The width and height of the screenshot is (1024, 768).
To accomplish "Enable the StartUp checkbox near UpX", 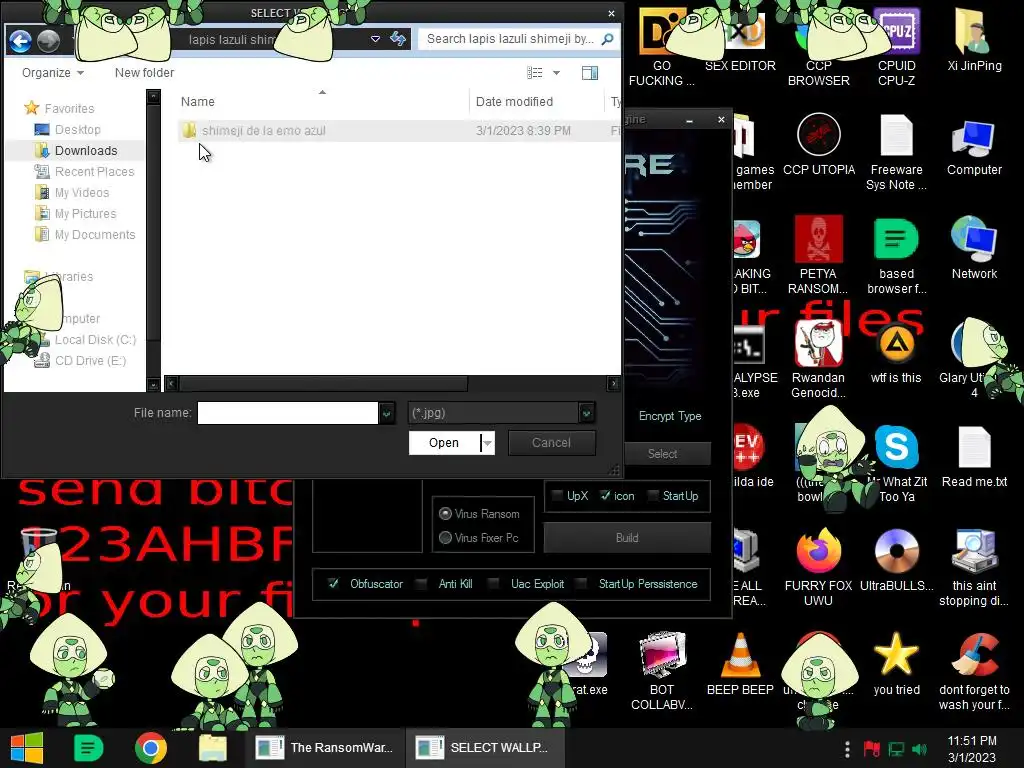I will point(652,496).
